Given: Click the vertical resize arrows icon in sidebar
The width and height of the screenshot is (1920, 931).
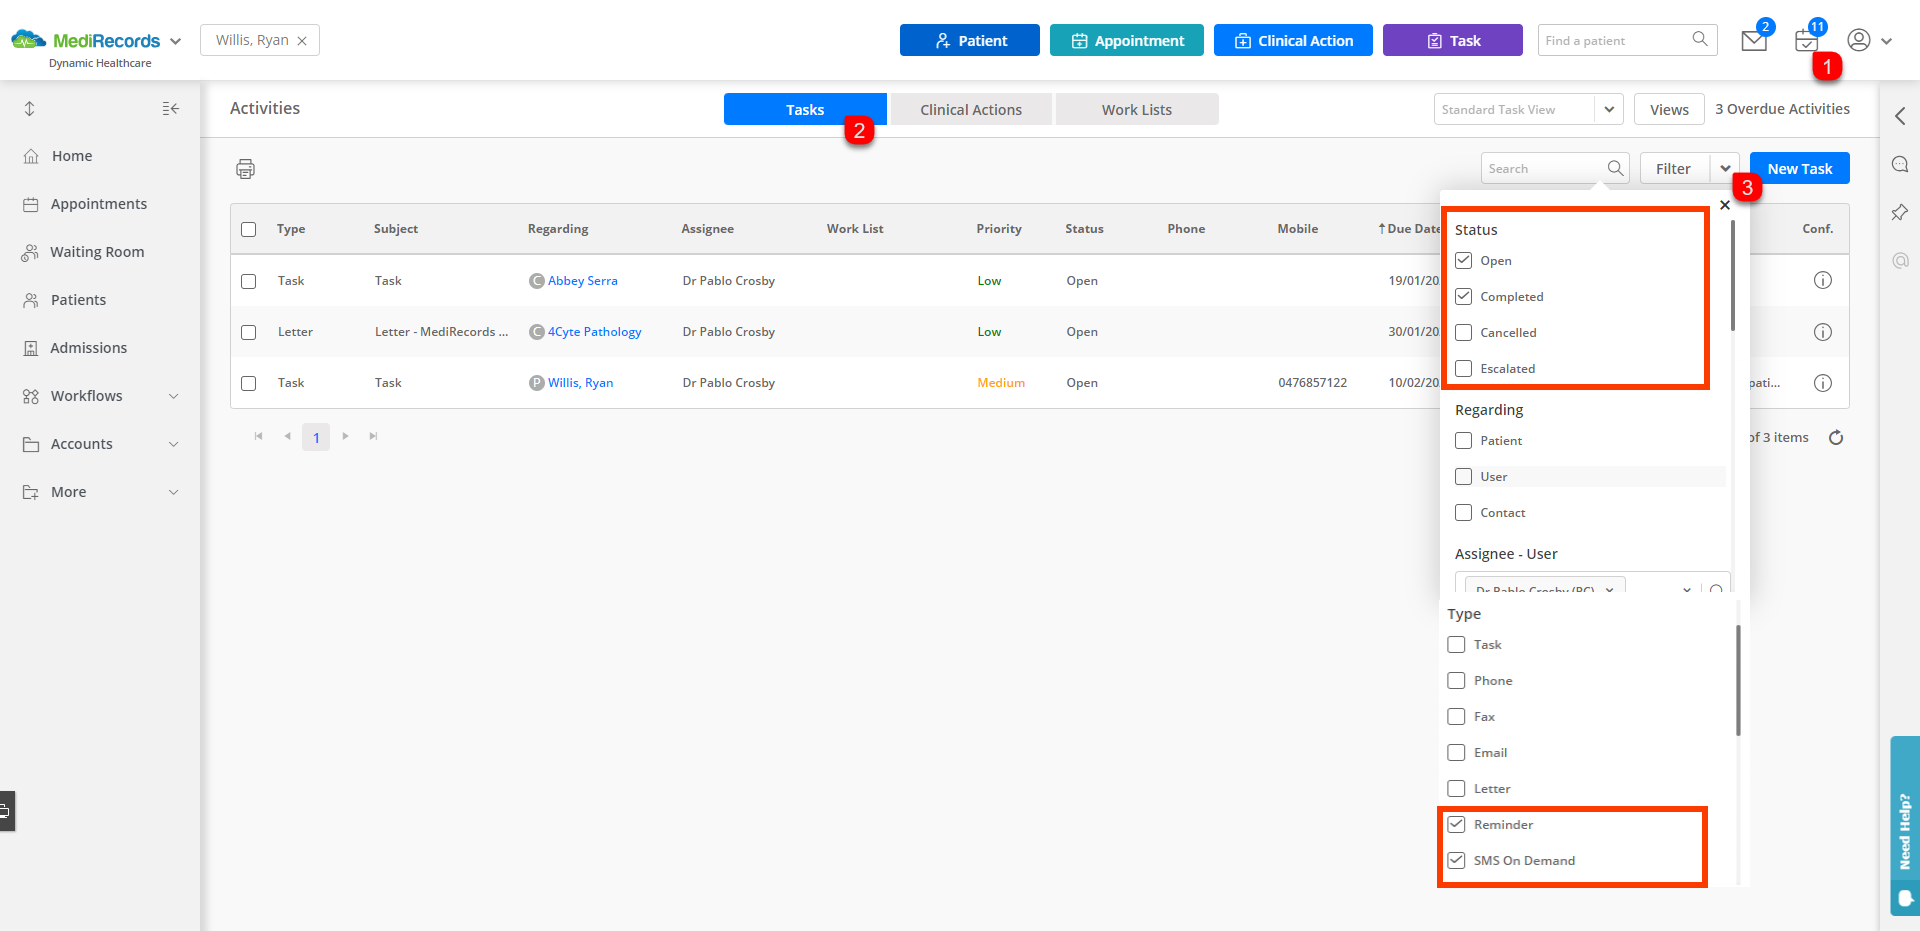Looking at the screenshot, I should click(29, 108).
